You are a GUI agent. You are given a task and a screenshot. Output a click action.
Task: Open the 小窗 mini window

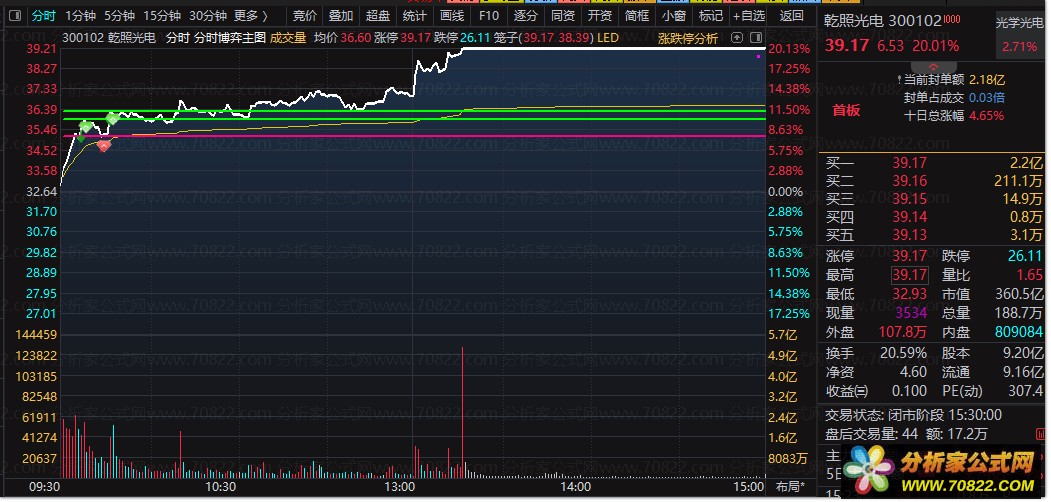click(673, 15)
